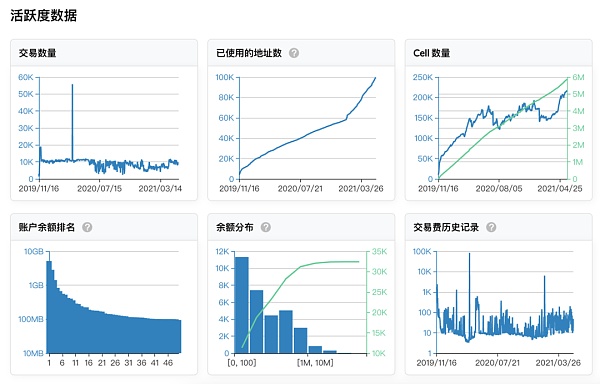Click the 2020/07/15 label on 交易数量 axis

[x=99, y=189]
